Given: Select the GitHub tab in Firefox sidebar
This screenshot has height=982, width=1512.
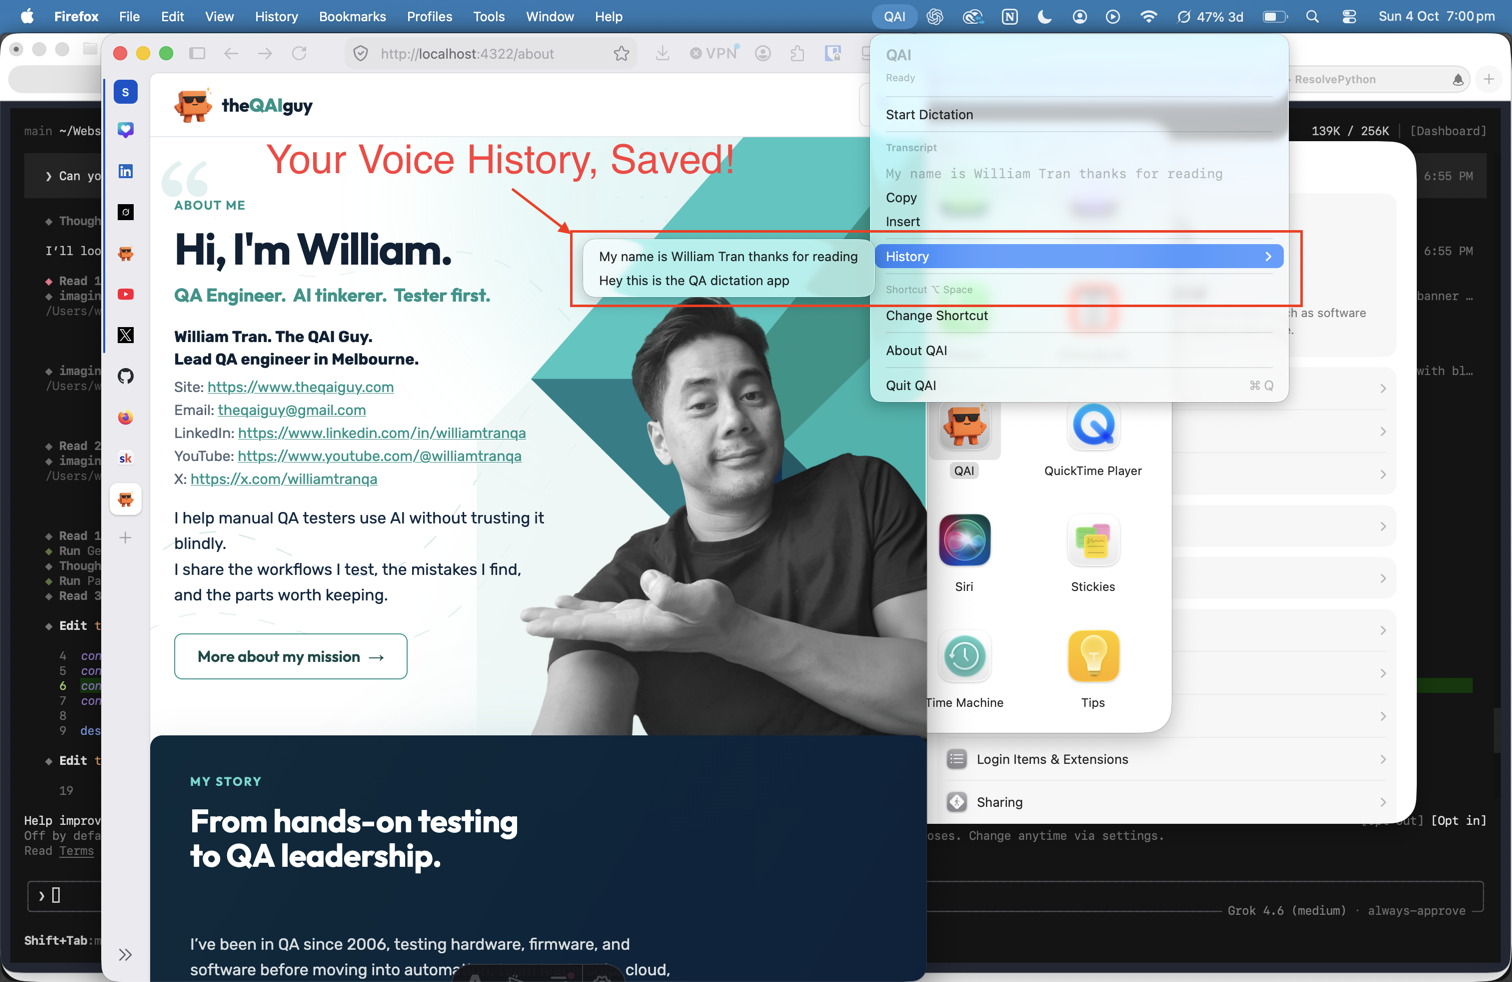Looking at the screenshot, I should [126, 376].
